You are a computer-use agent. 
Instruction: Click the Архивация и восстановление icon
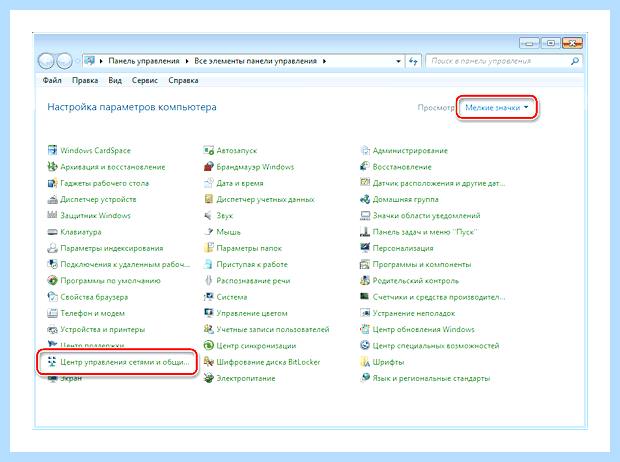pos(52,167)
